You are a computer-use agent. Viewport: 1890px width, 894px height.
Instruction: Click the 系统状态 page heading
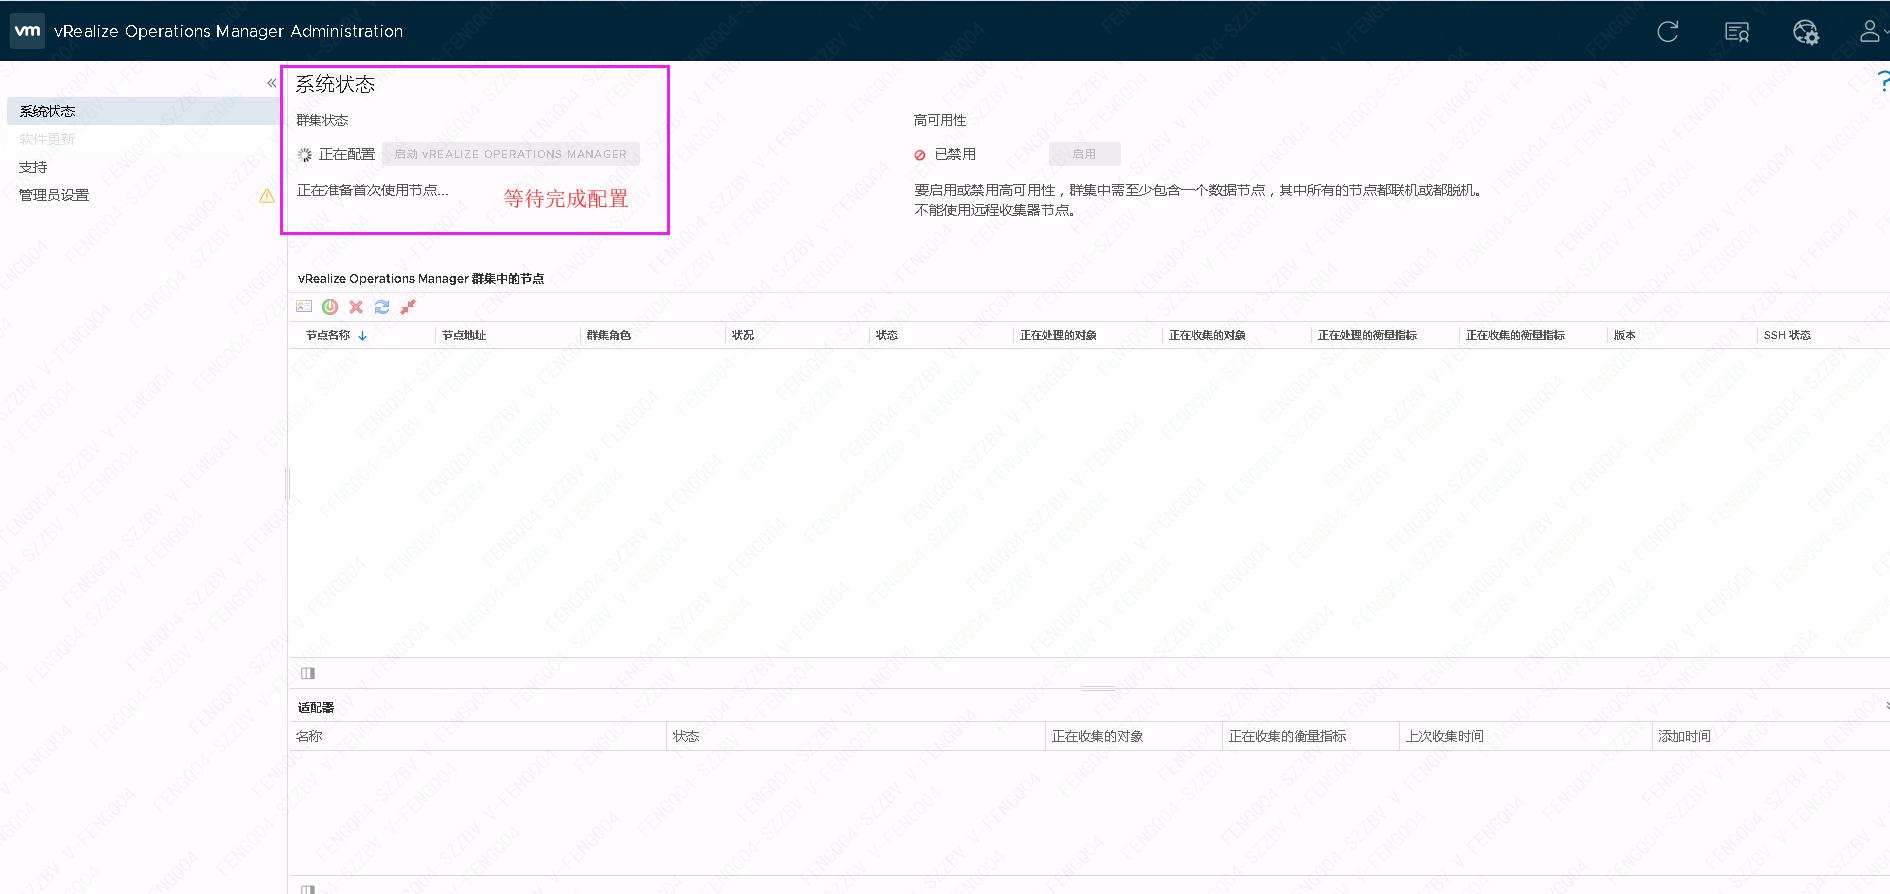coord(335,84)
